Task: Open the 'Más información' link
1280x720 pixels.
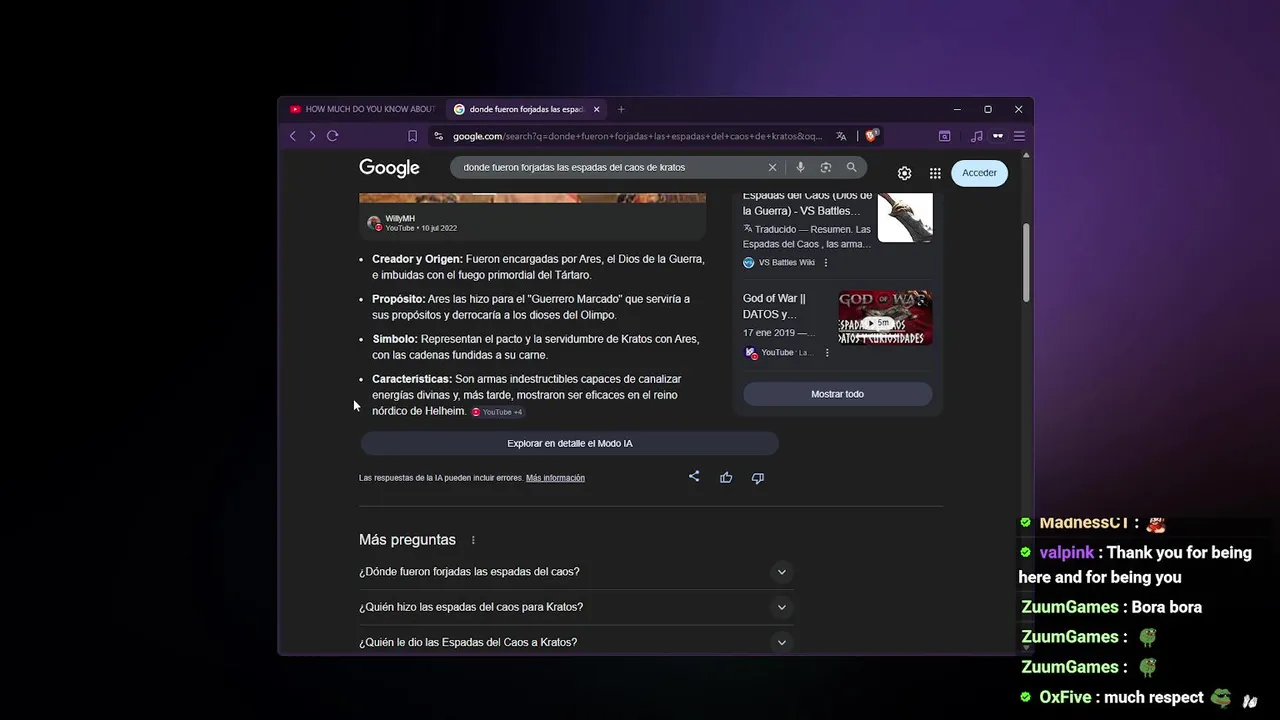Action: 555,478
